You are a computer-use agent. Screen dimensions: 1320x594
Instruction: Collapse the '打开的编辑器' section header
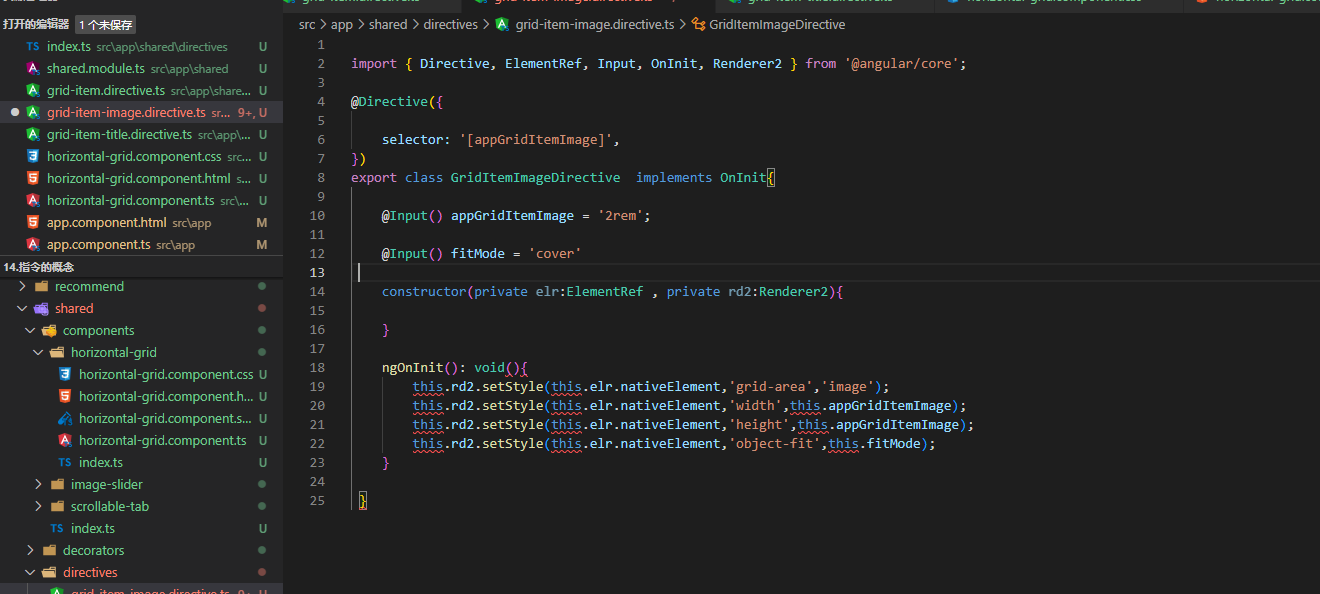pos(36,24)
